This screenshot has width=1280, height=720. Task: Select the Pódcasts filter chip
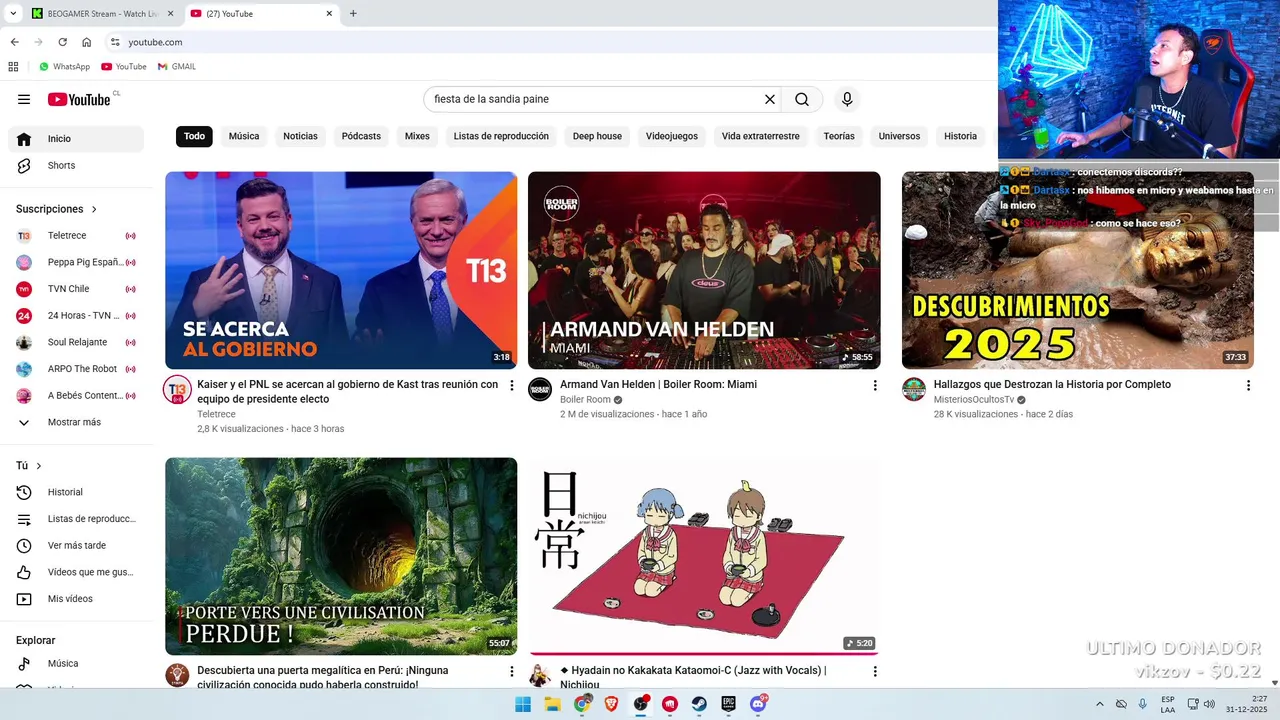click(x=361, y=136)
